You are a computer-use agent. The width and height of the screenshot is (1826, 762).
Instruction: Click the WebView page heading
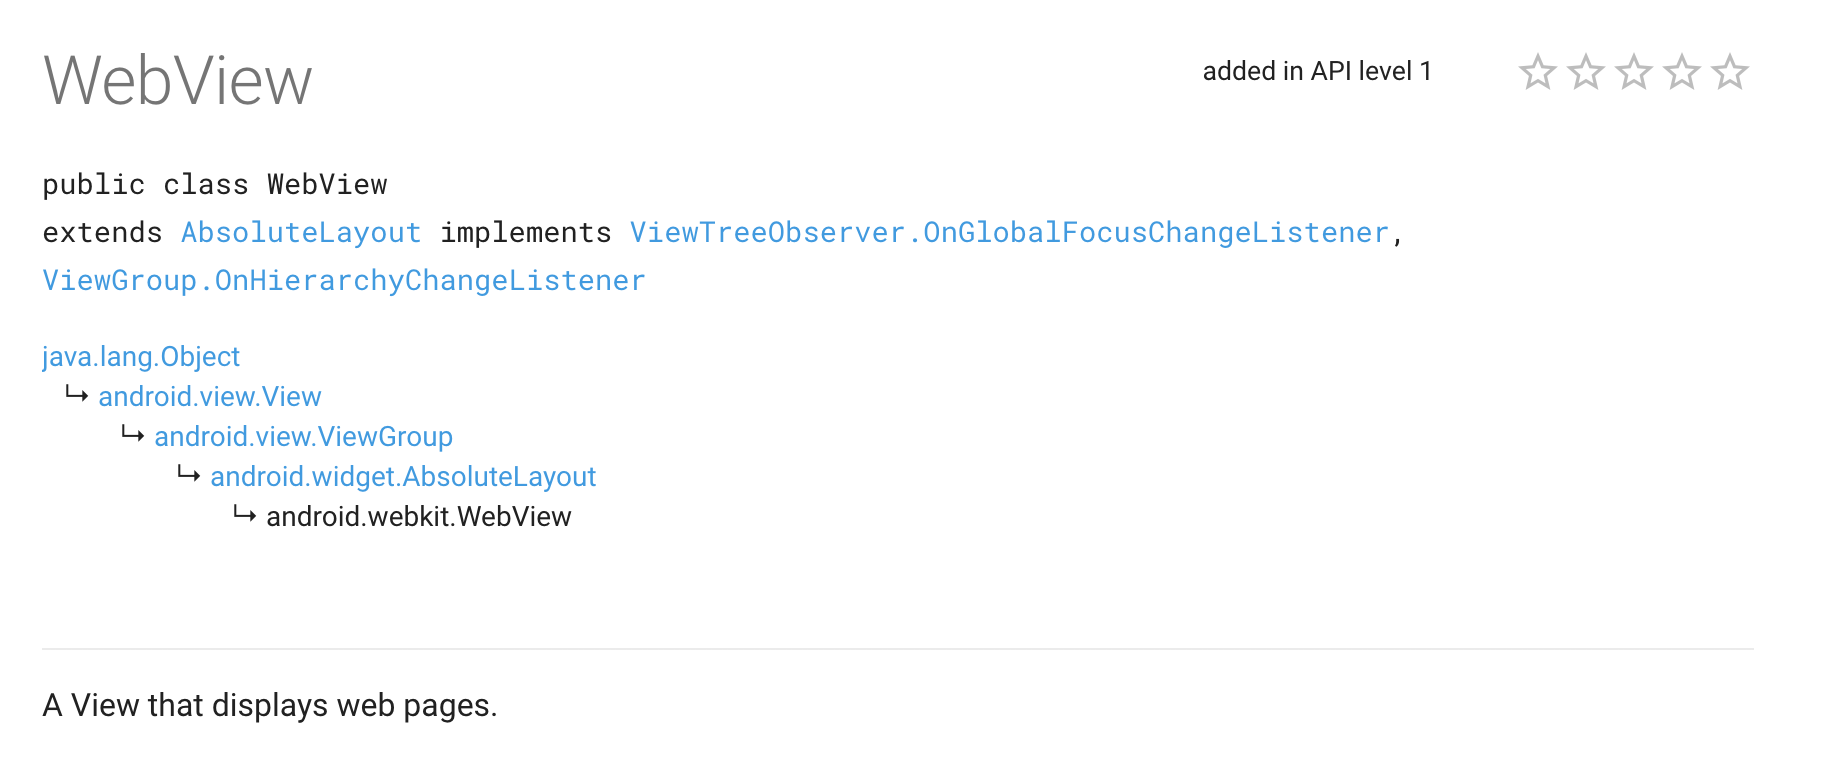178,81
